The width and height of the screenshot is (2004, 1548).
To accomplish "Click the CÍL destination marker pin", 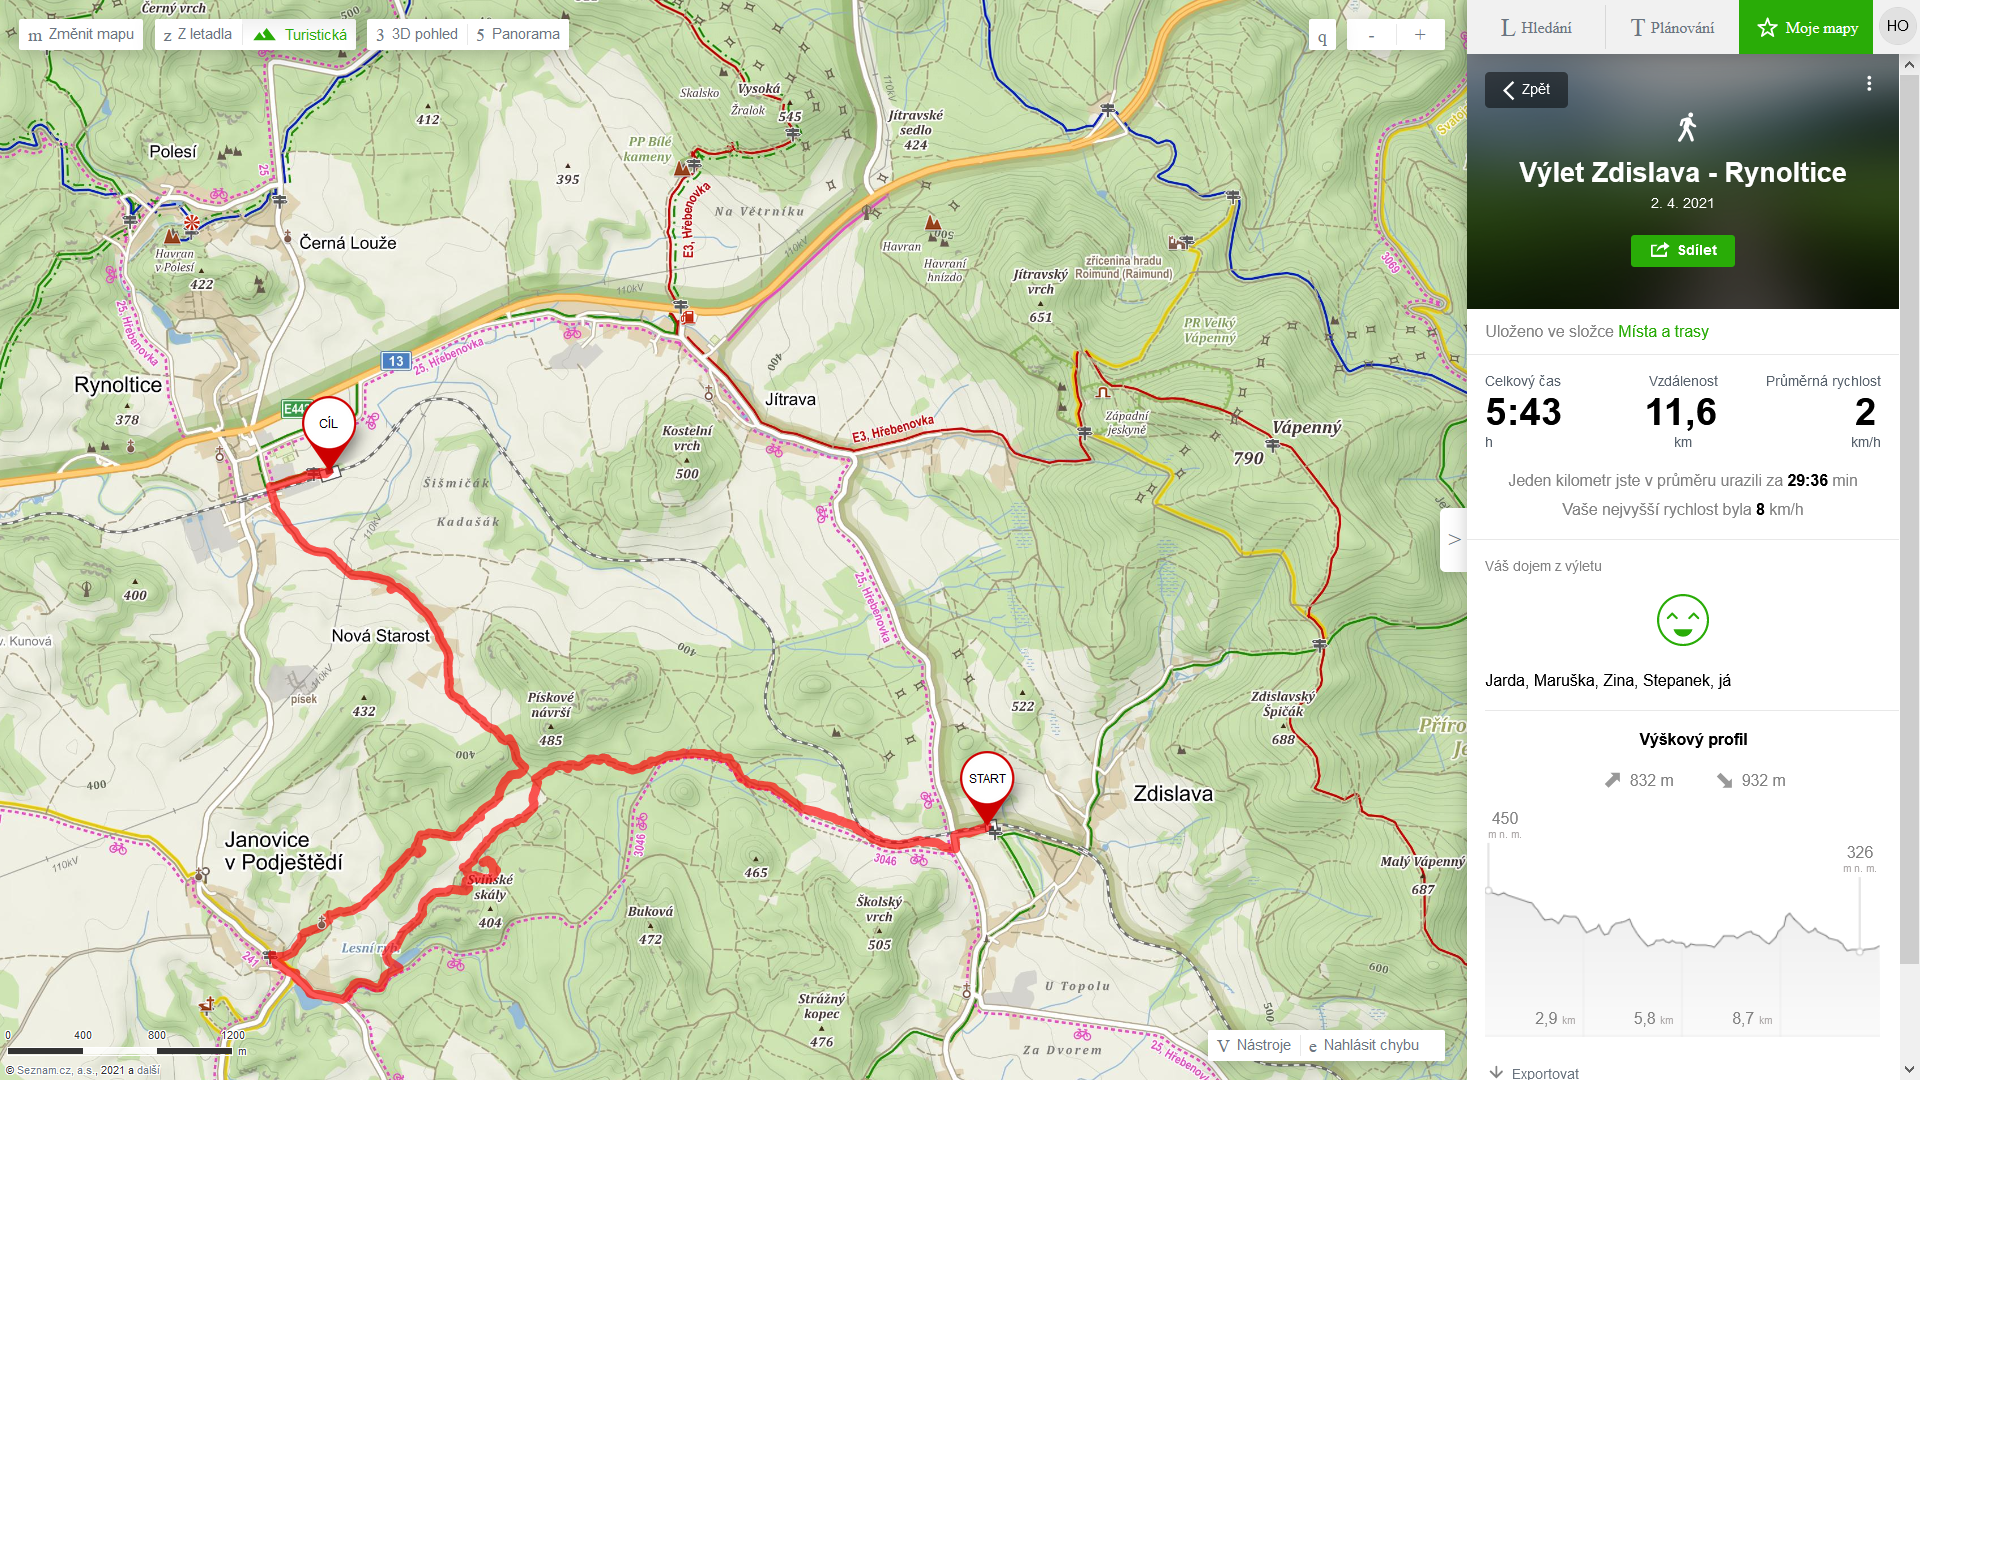I will [329, 431].
